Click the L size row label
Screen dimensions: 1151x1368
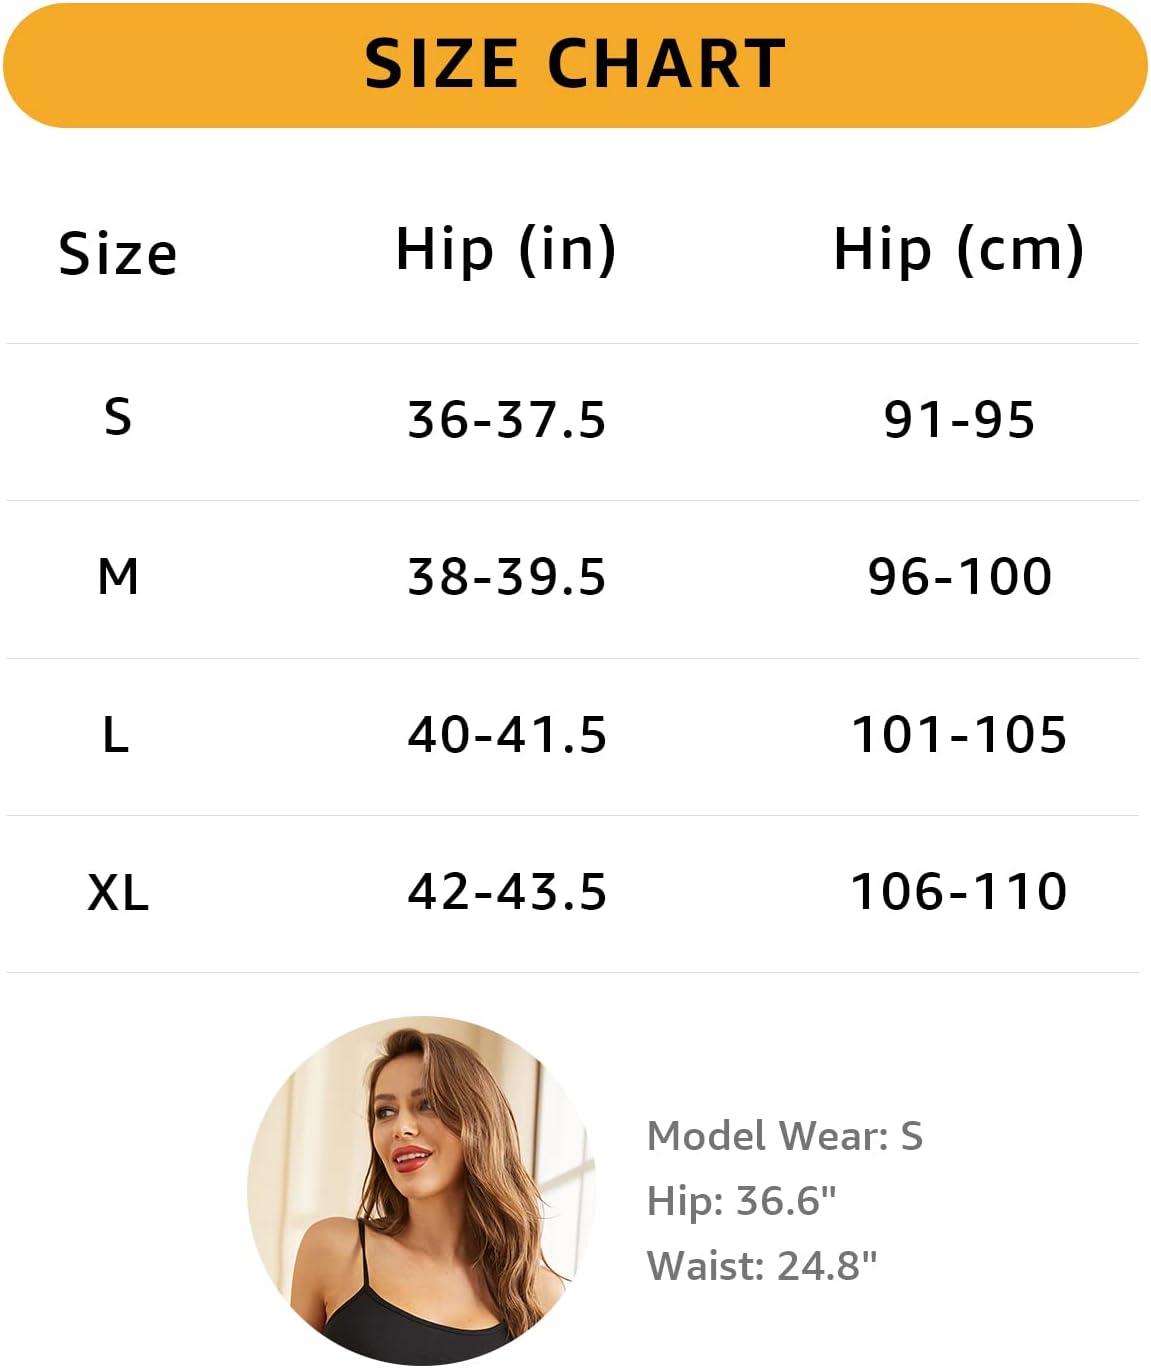pyautogui.click(x=116, y=734)
